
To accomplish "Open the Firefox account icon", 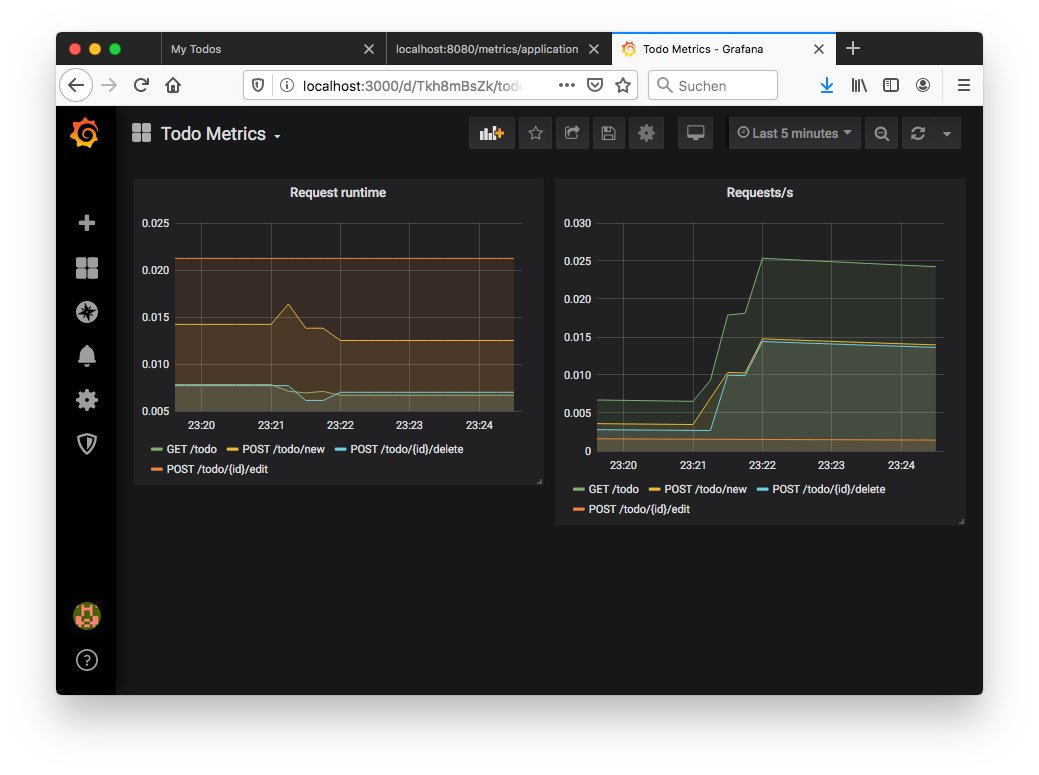I will coord(922,85).
